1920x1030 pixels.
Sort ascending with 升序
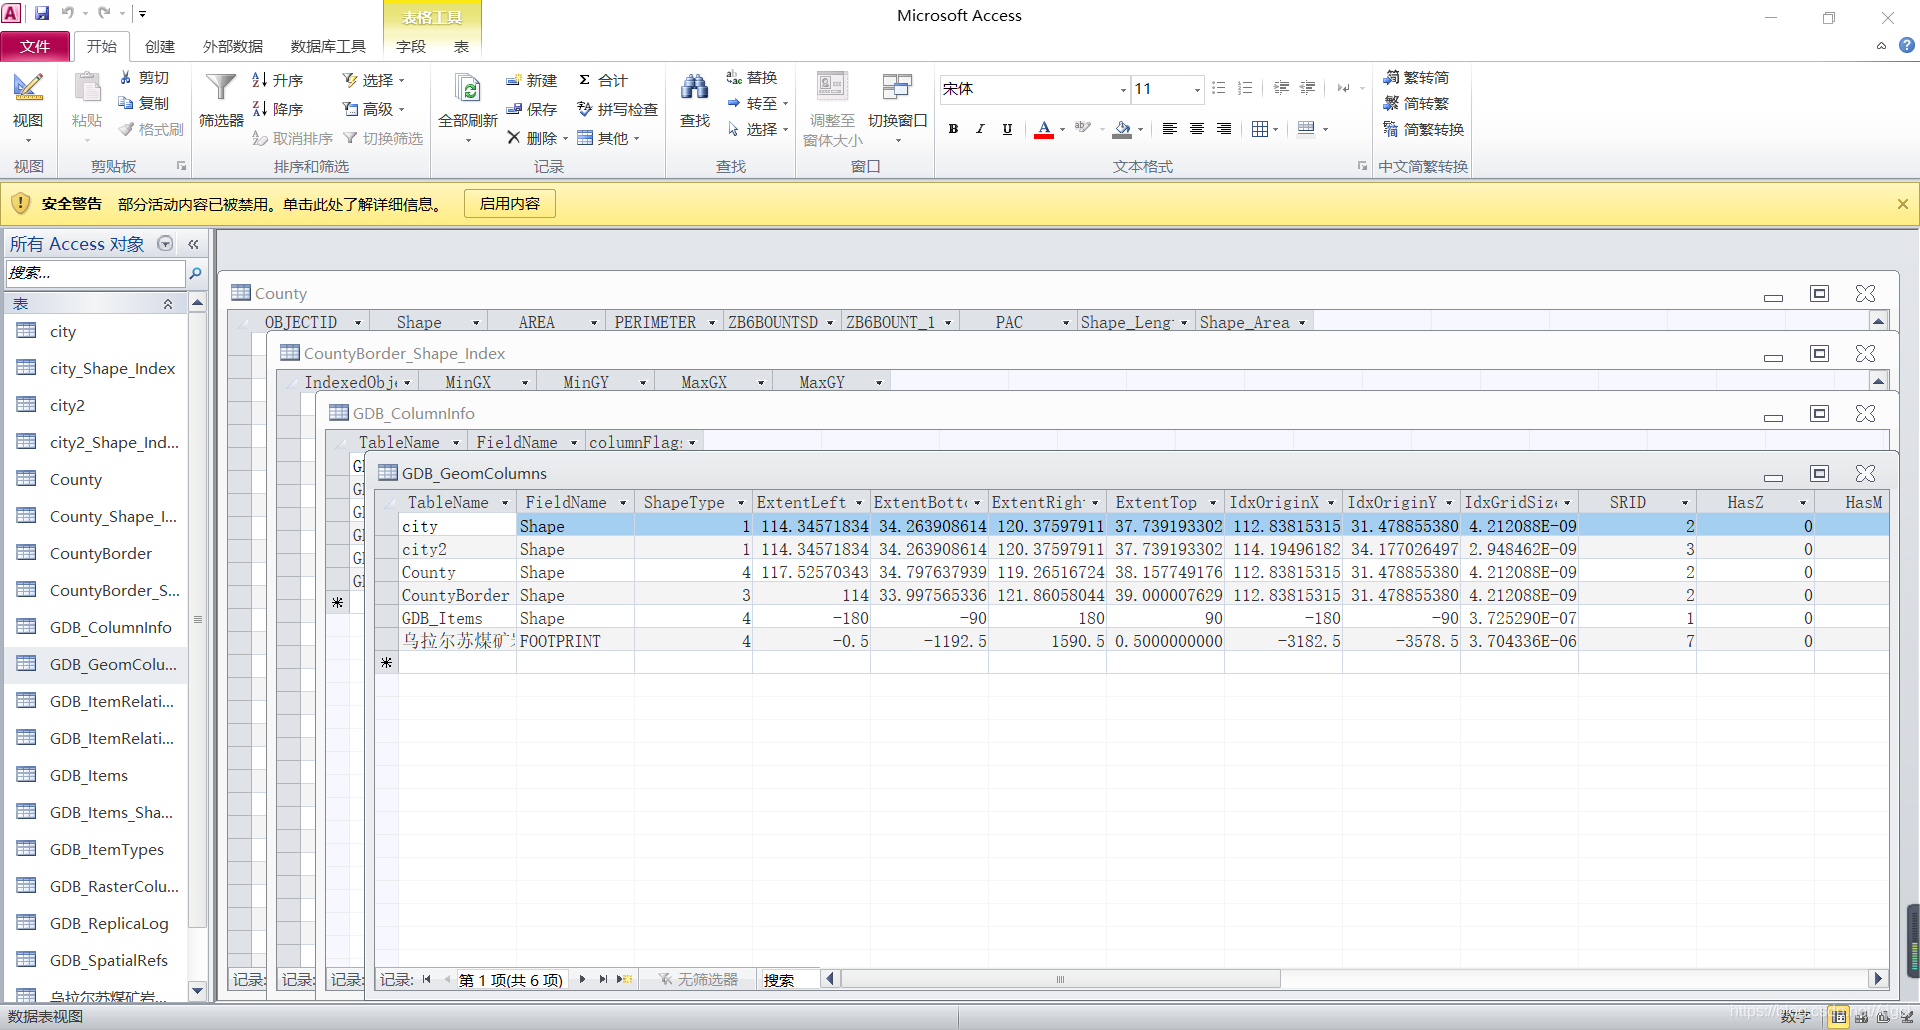pyautogui.click(x=277, y=80)
